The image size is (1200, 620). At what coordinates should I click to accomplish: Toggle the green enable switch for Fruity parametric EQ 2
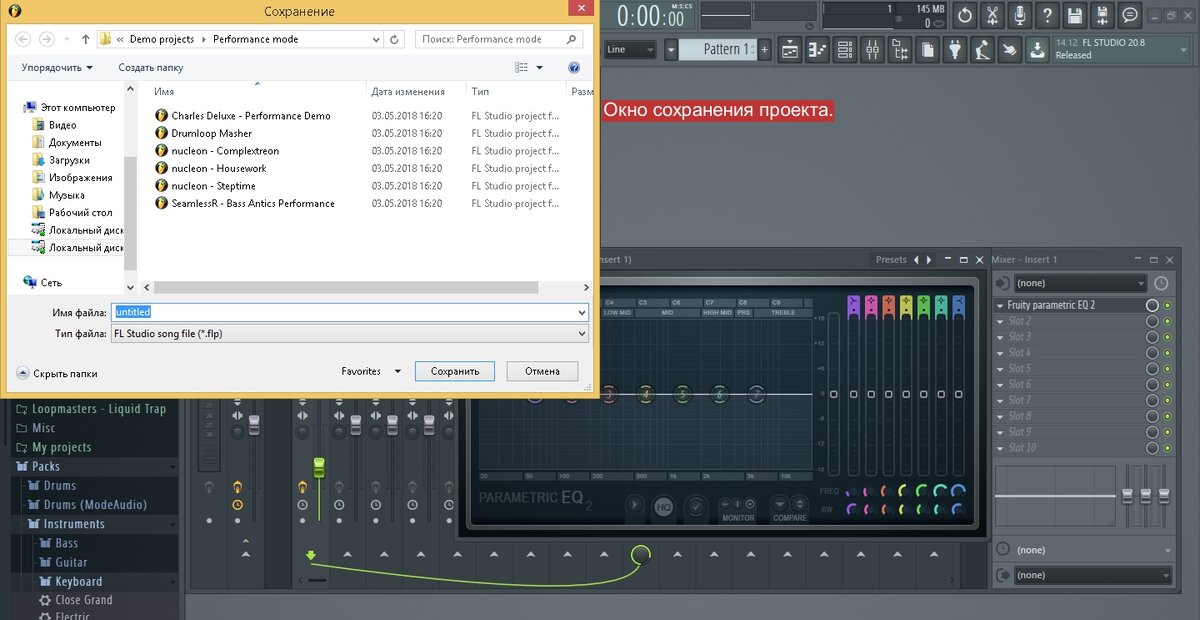[x=1167, y=305]
